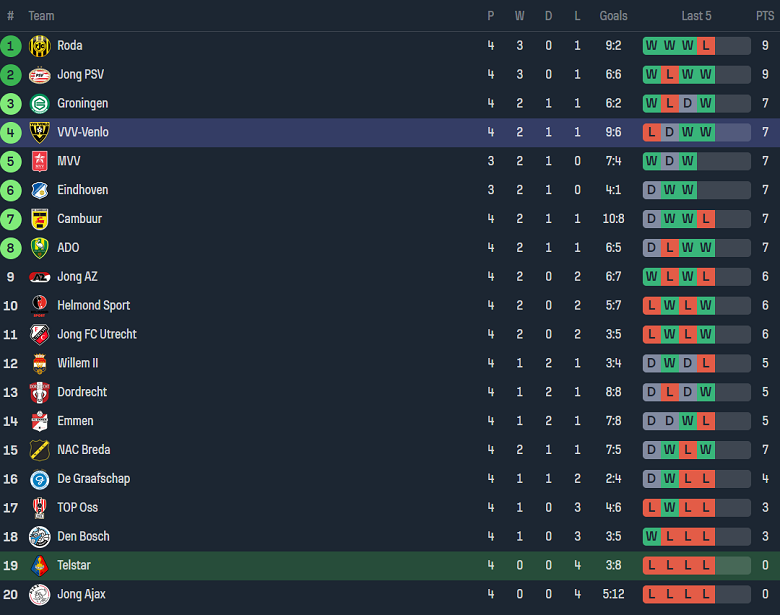The image size is (780, 615).
Task: Click the Telstar club logo
Action: click(39, 566)
